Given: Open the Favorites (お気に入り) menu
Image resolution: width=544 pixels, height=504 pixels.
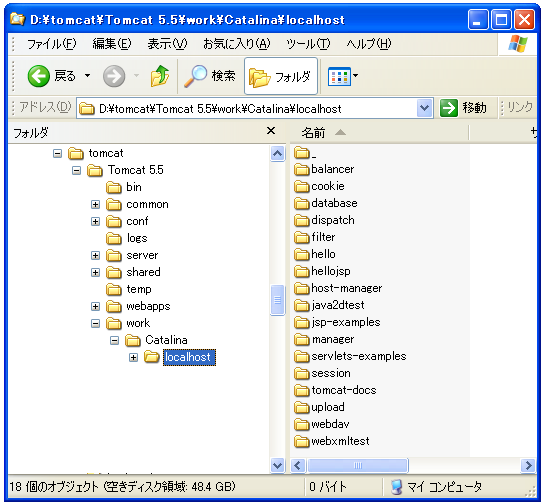Looking at the screenshot, I should 236,44.
